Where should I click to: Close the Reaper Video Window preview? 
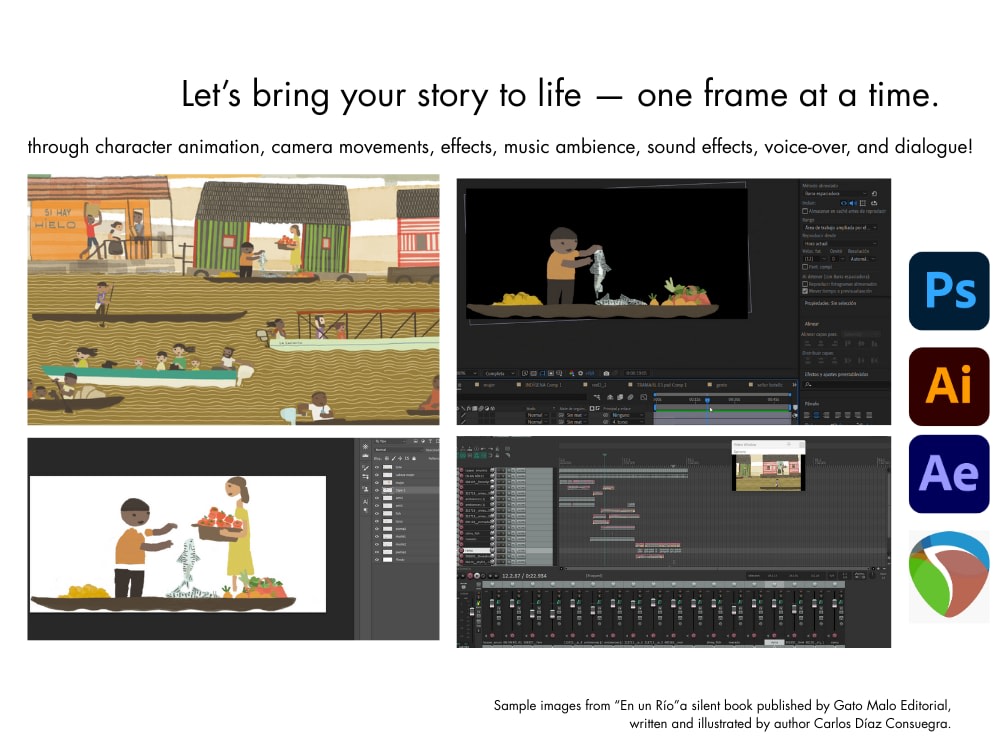click(x=801, y=444)
